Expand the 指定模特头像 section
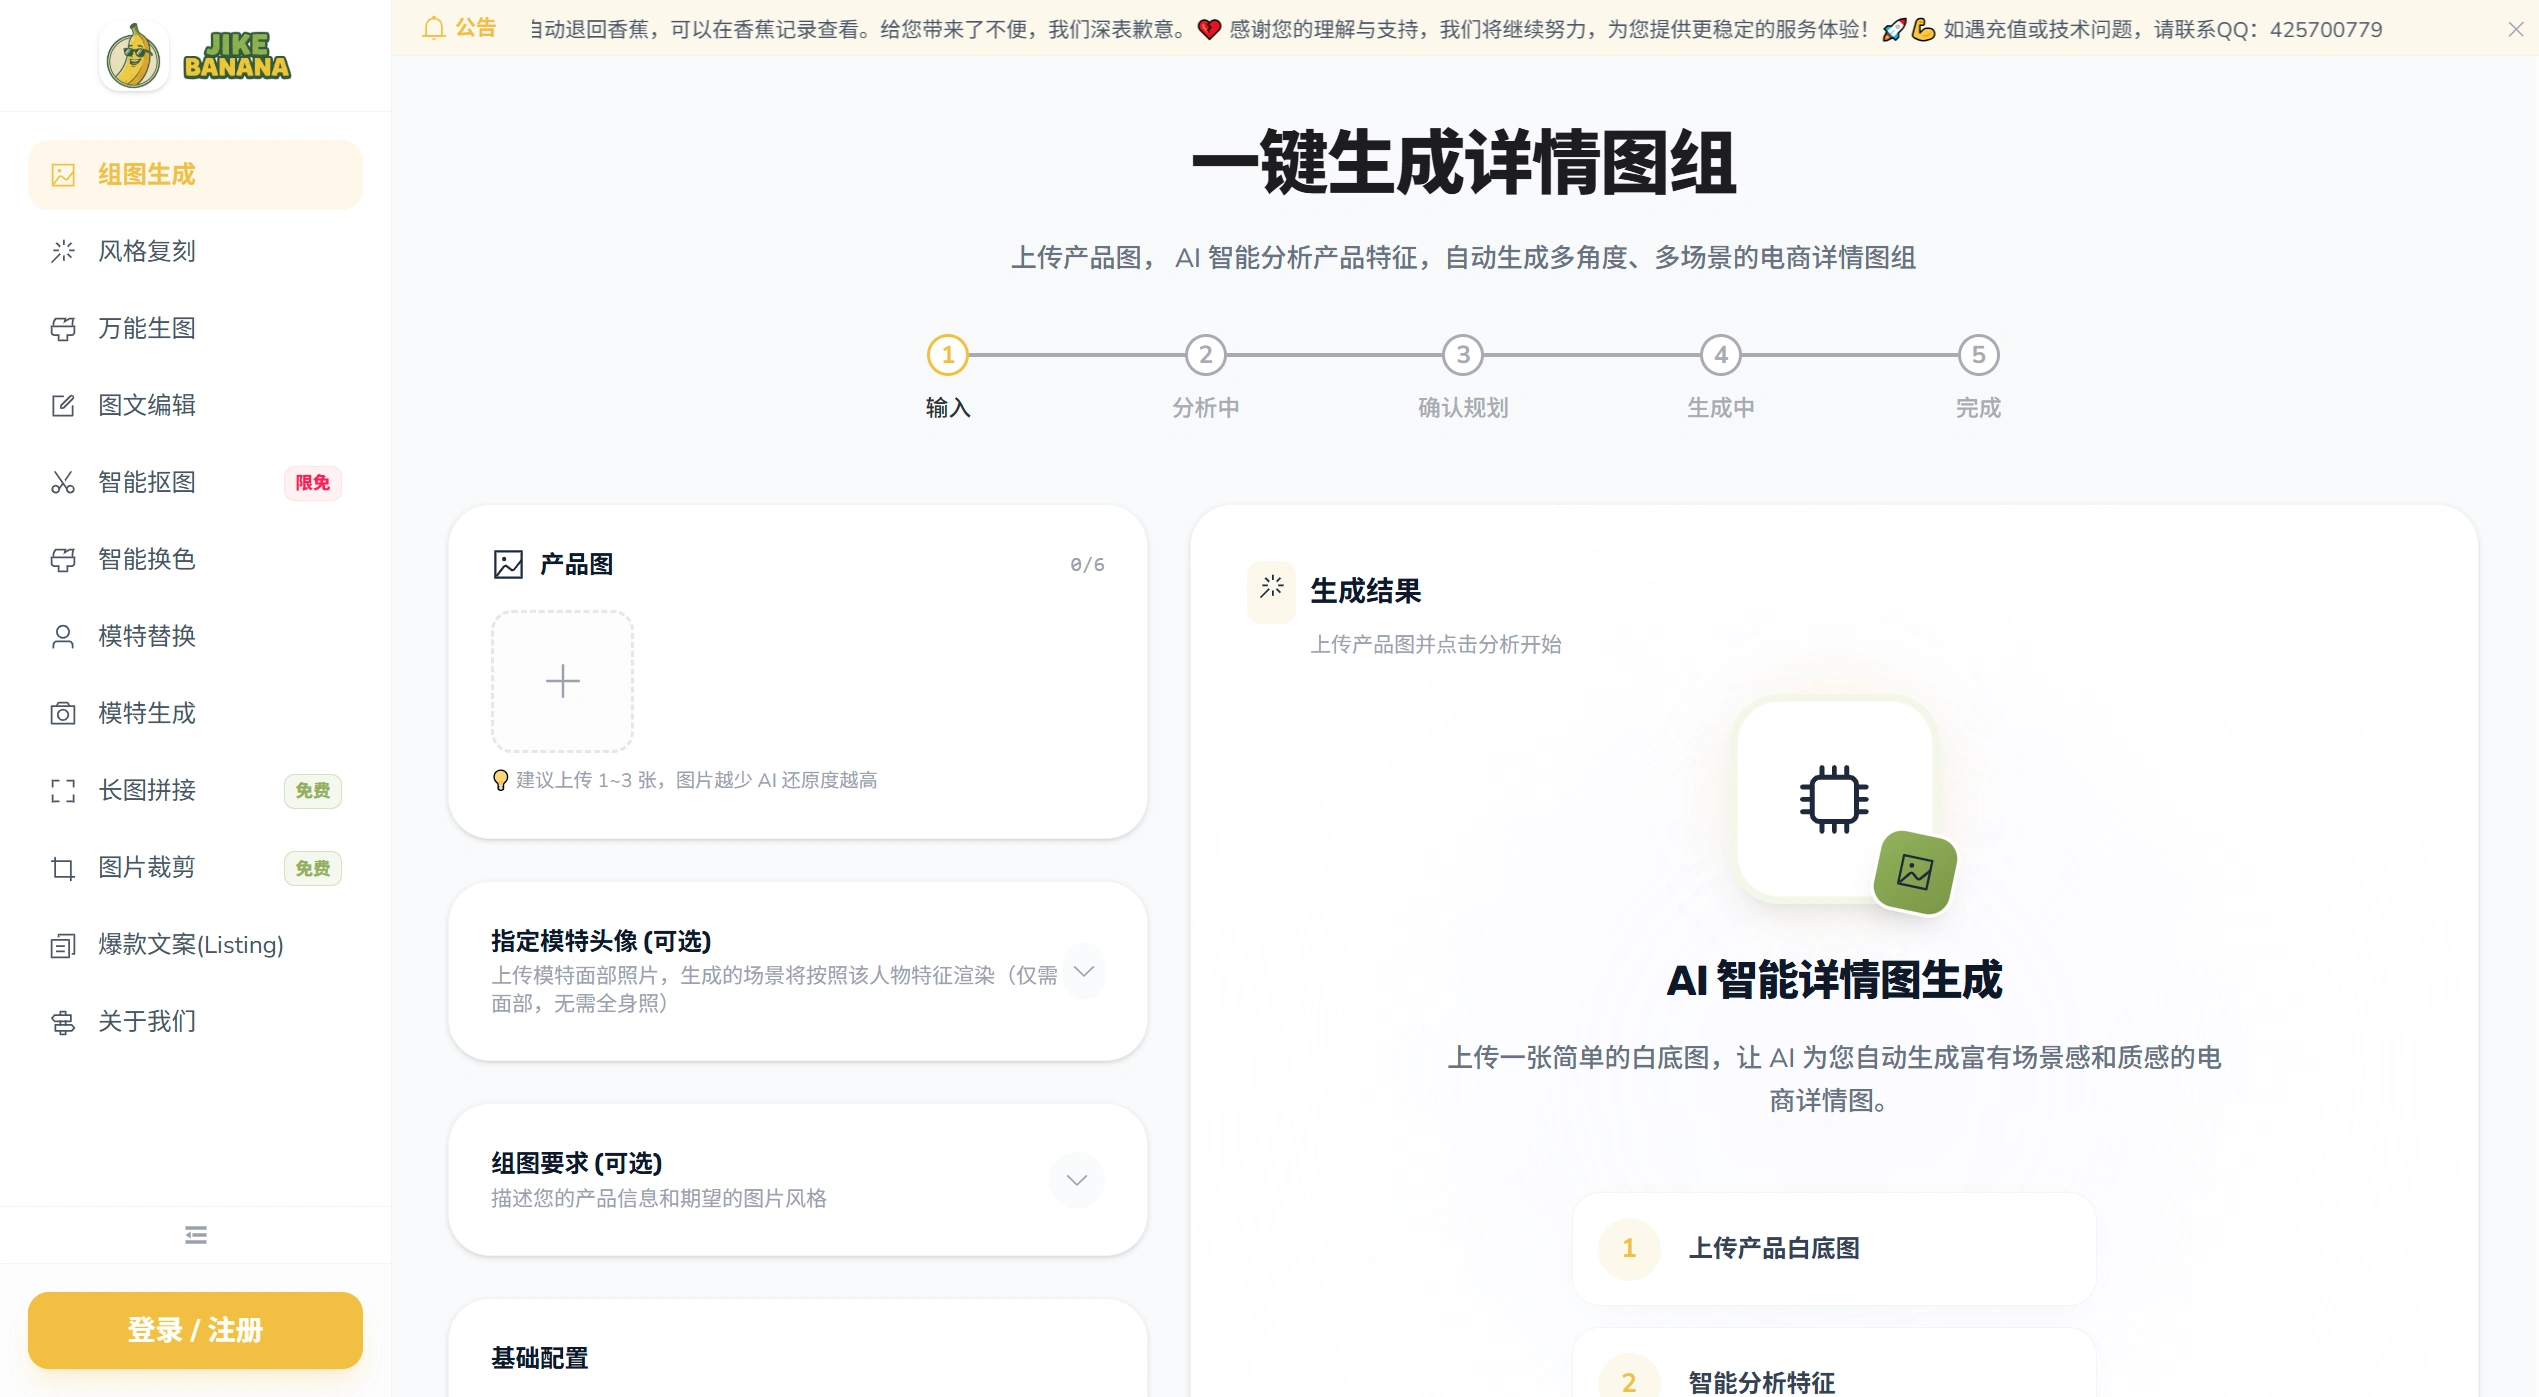 coord(1084,971)
